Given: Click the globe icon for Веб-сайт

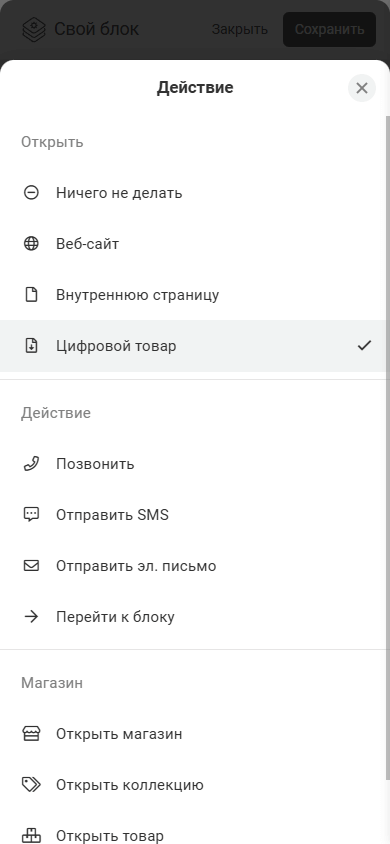Looking at the screenshot, I should [x=31, y=244].
